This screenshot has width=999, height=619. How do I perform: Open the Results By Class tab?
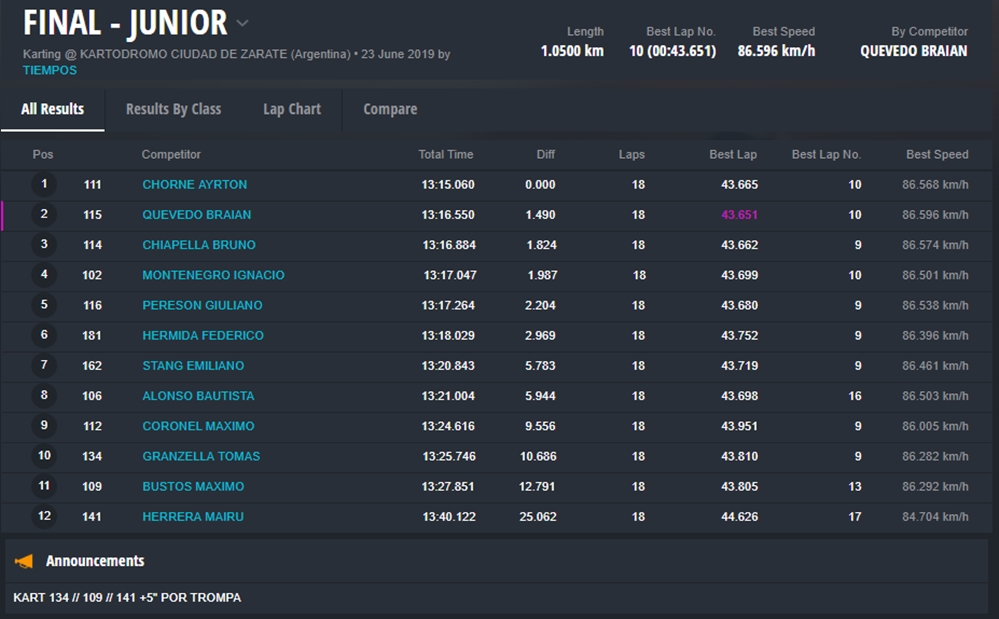click(173, 109)
